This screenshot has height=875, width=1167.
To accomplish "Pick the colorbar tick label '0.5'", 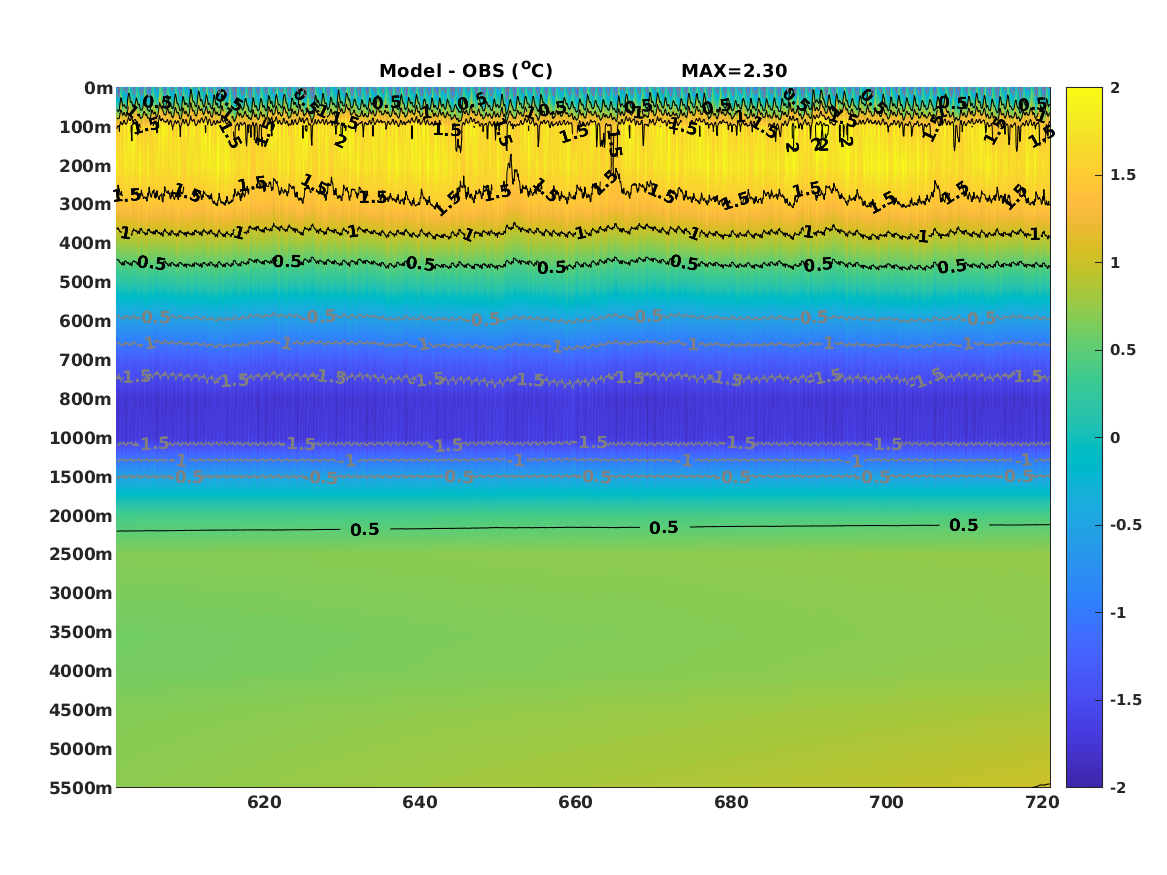I will point(1123,350).
